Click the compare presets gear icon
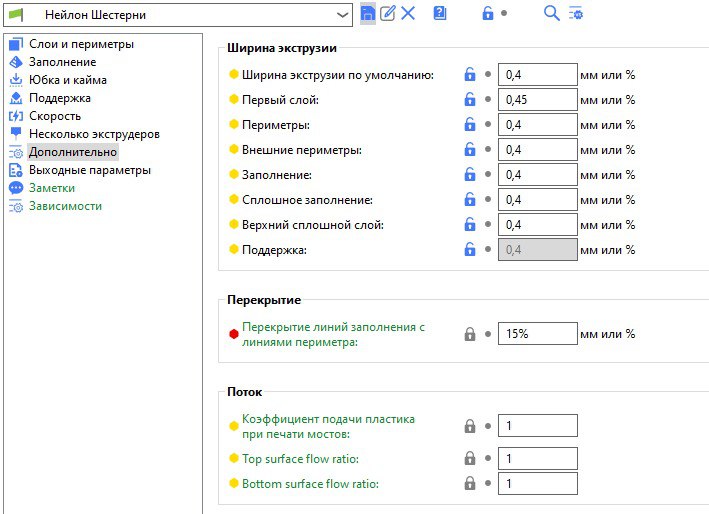The width and height of the screenshot is (709, 514). click(576, 13)
